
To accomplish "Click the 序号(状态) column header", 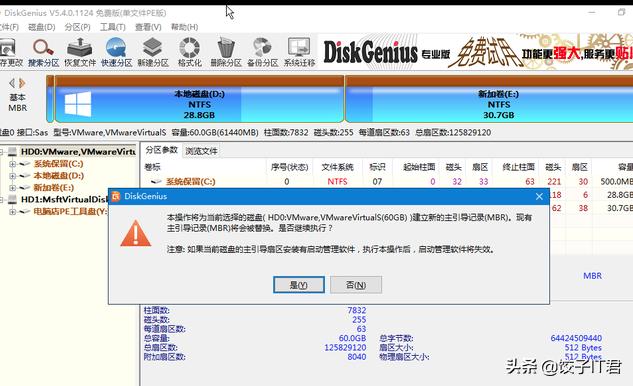I will [x=289, y=167].
